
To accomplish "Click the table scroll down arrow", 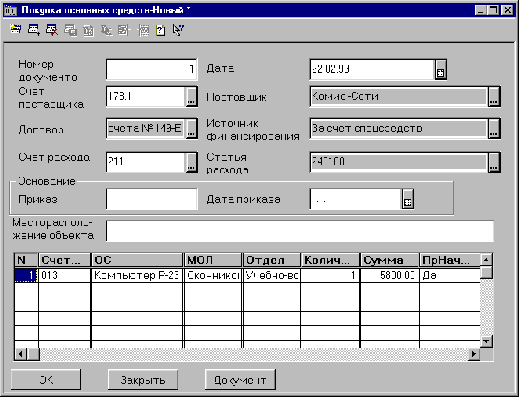I will point(486,341).
